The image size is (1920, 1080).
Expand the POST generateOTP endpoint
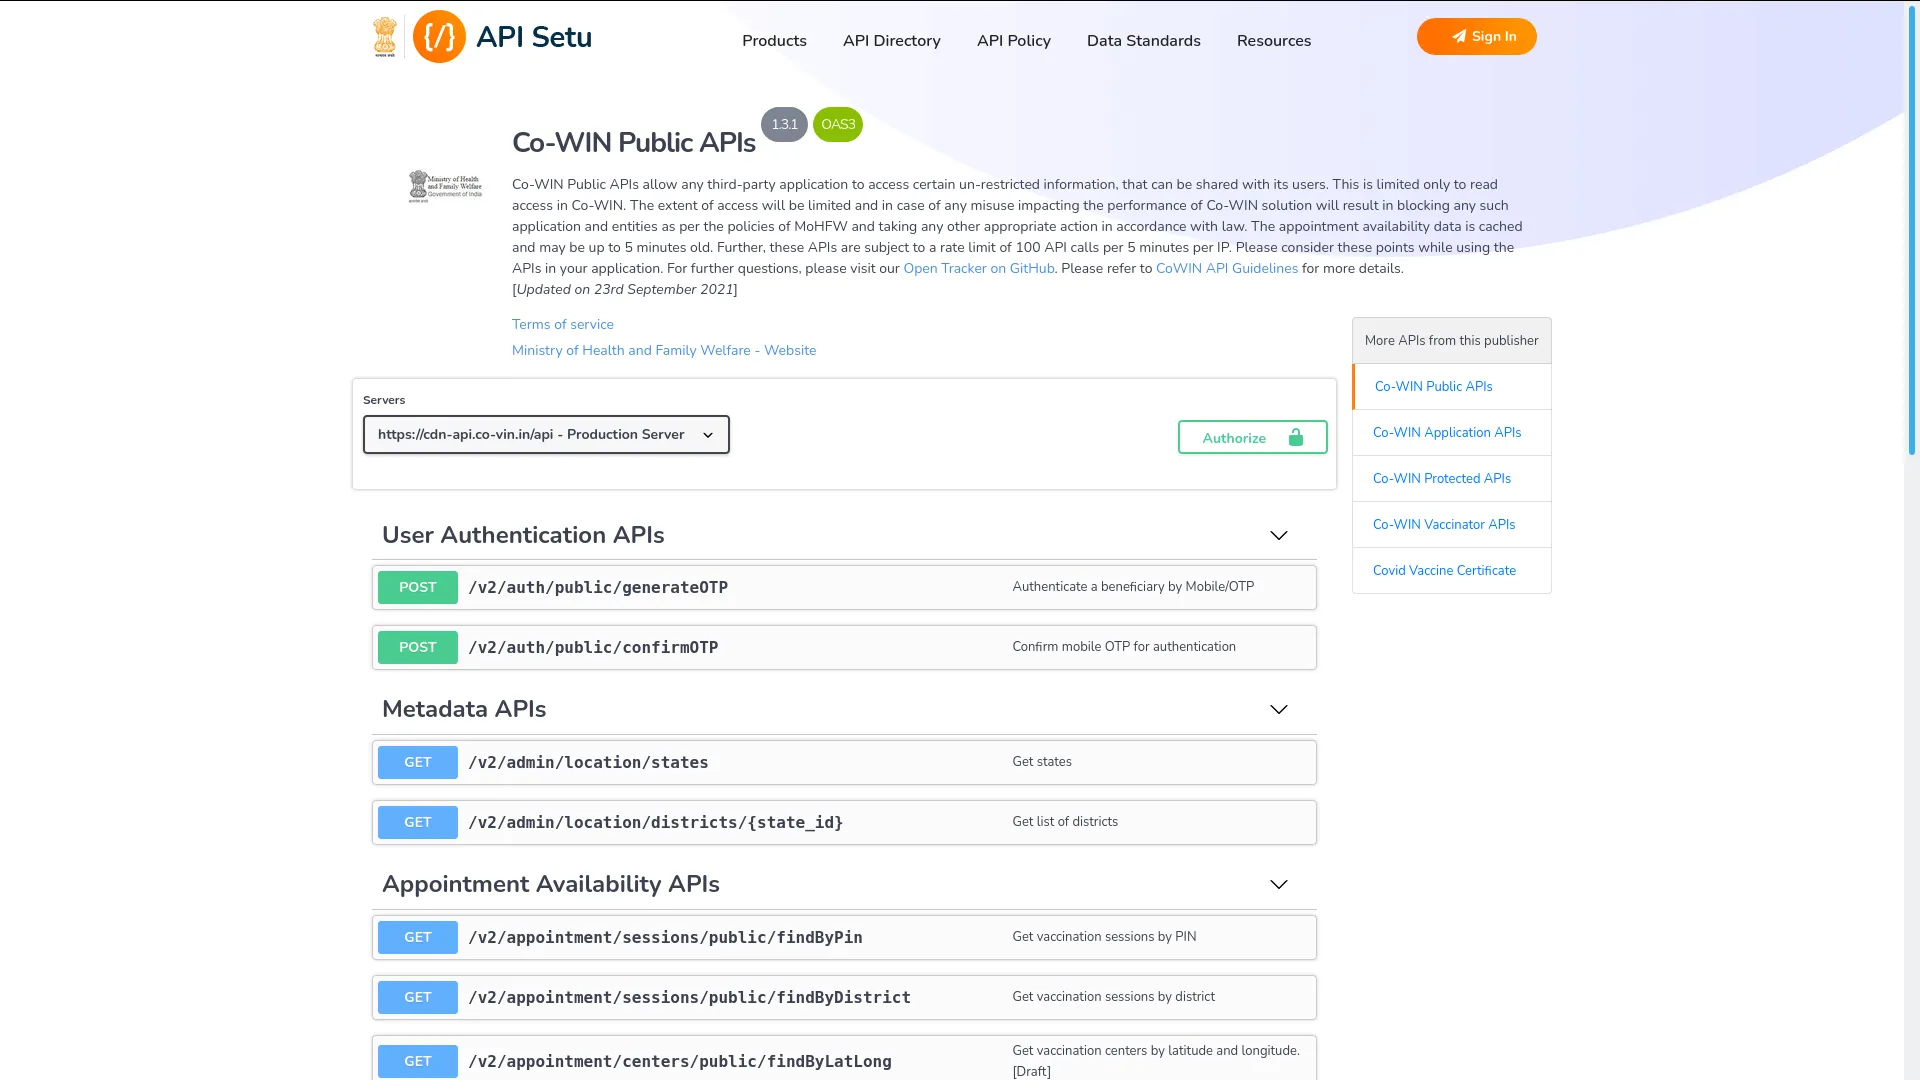[x=844, y=588]
